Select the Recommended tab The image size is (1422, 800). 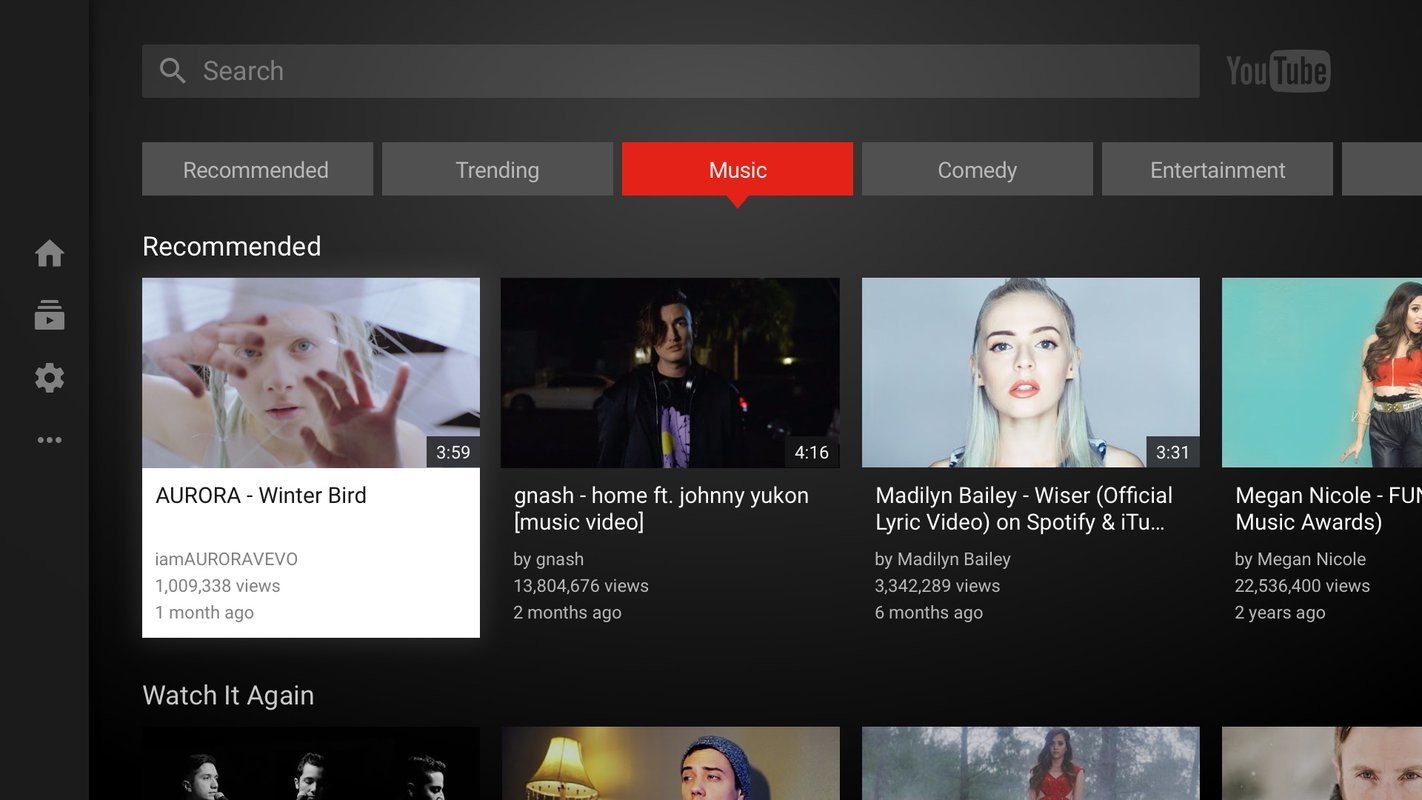coord(257,169)
